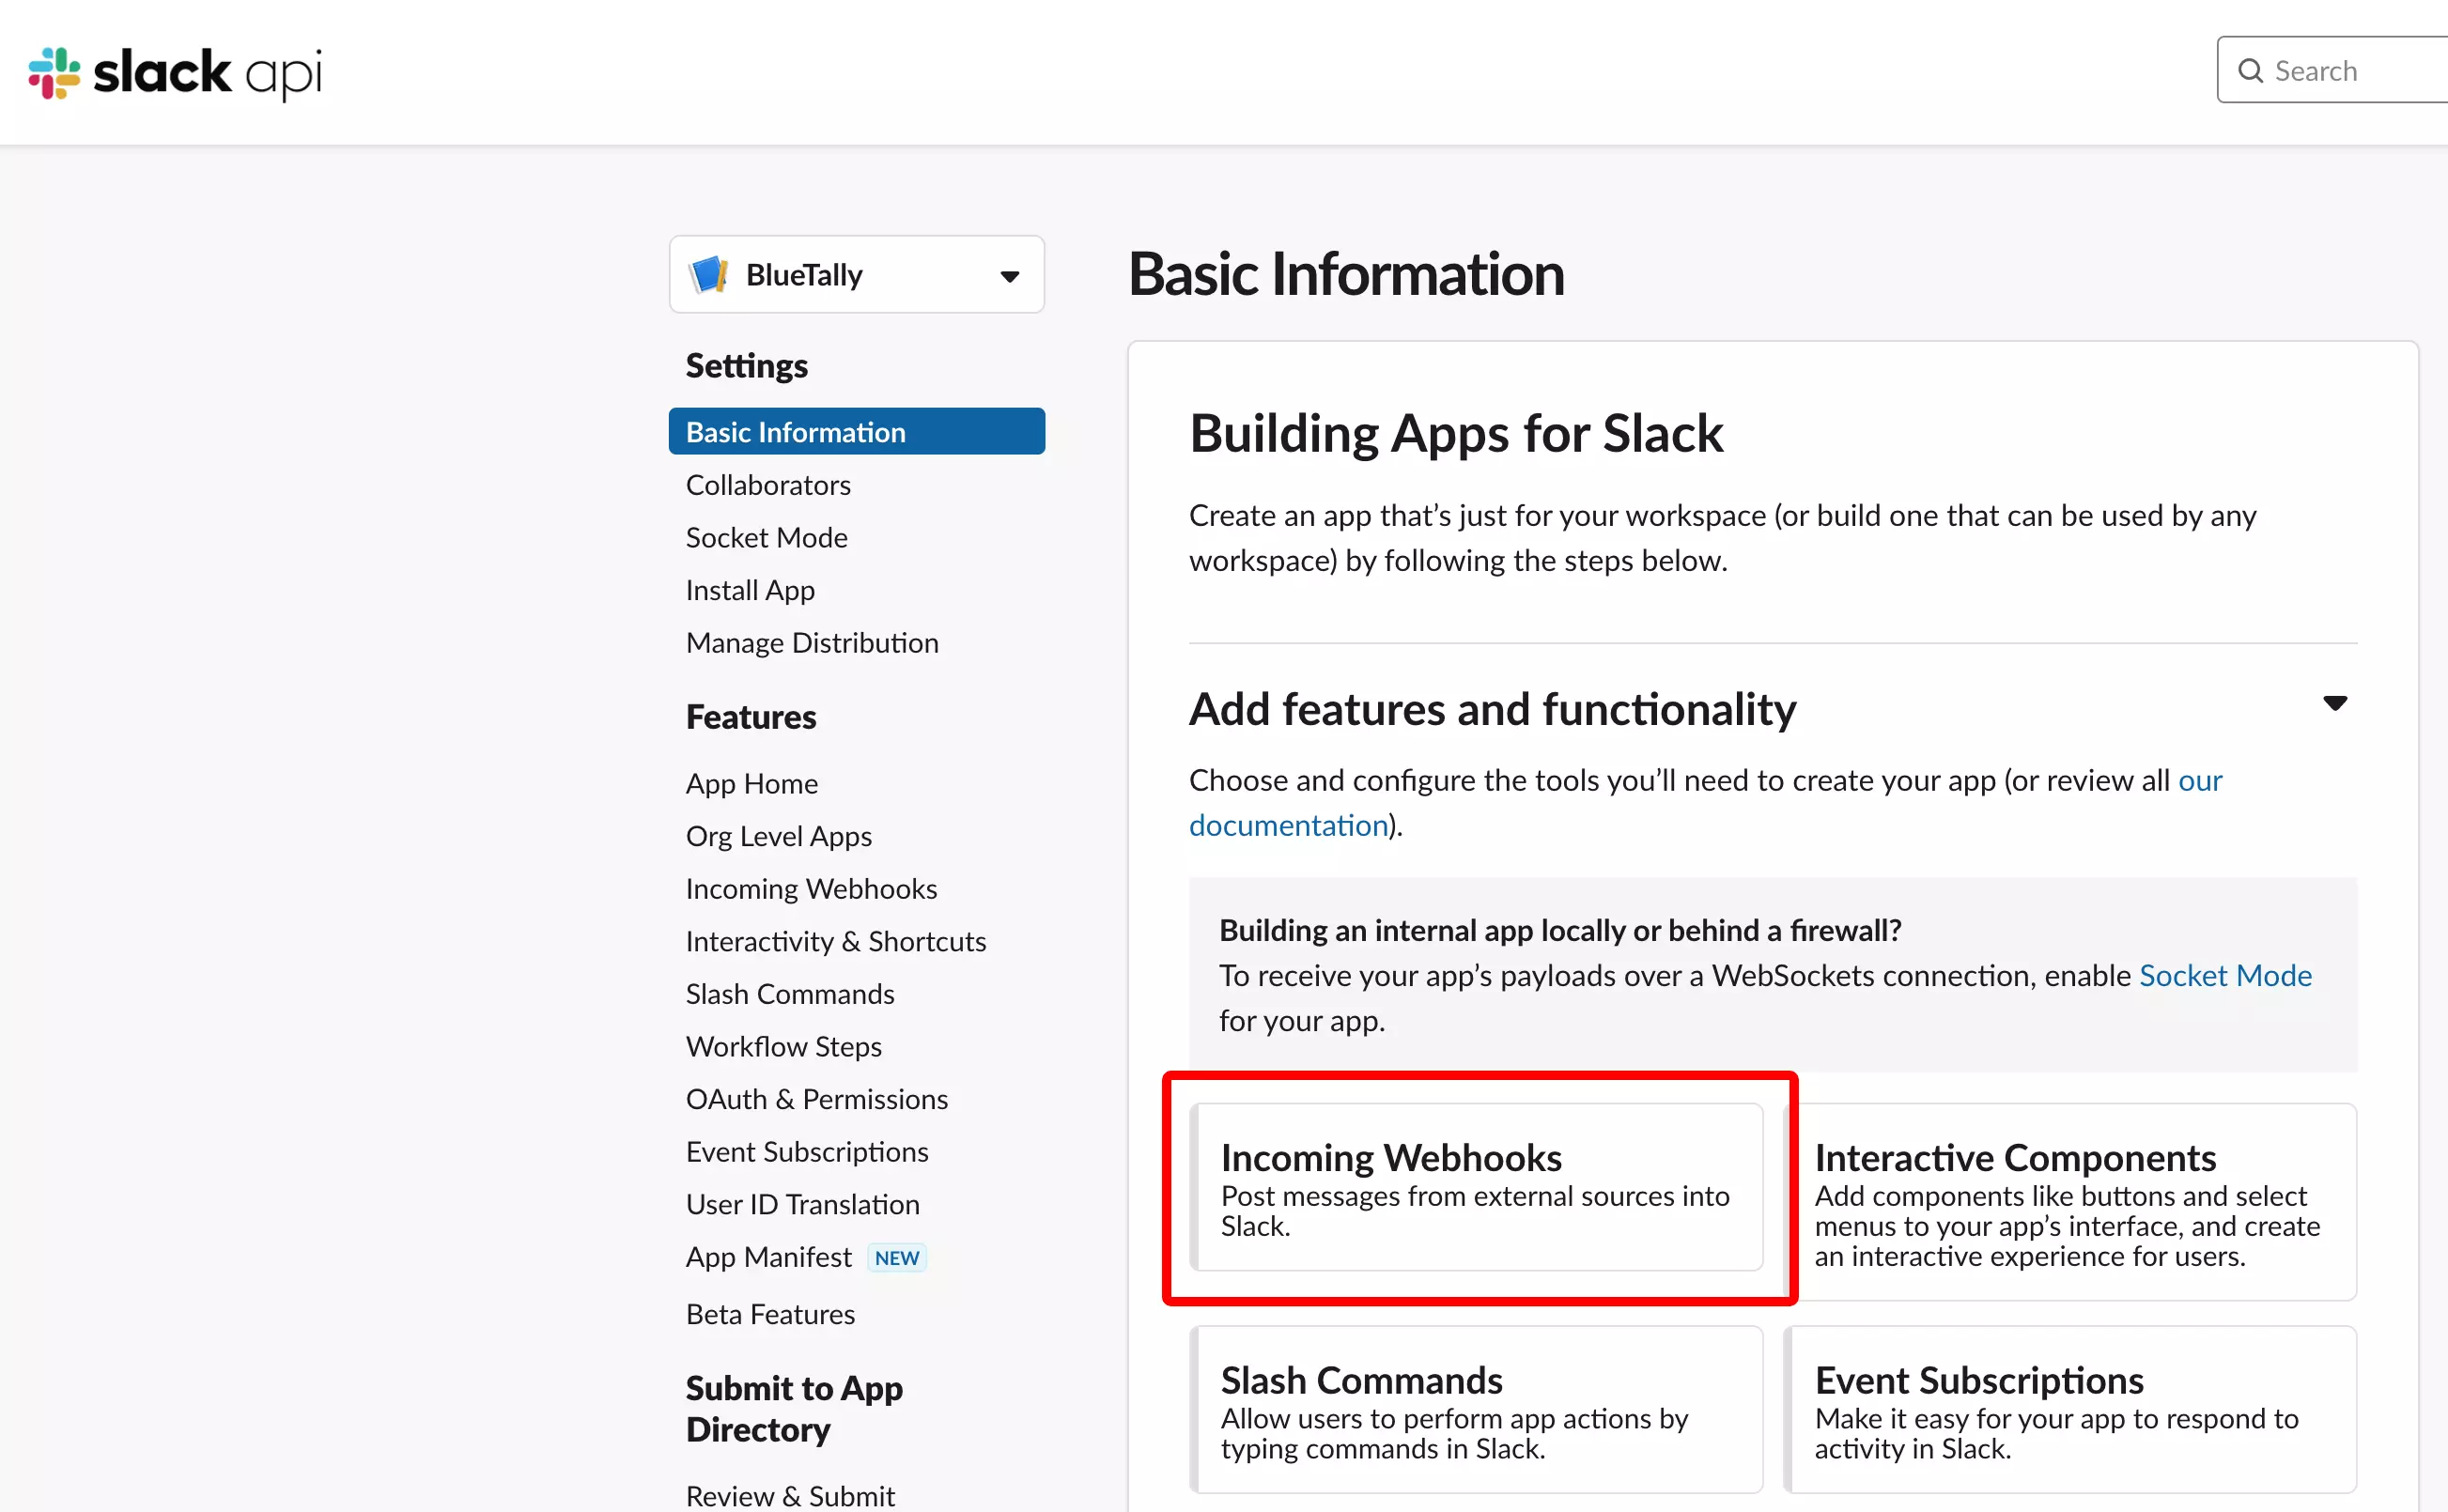The width and height of the screenshot is (2448, 1512).
Task: Click the Submit to App Directory header
Action: pos(794,1409)
